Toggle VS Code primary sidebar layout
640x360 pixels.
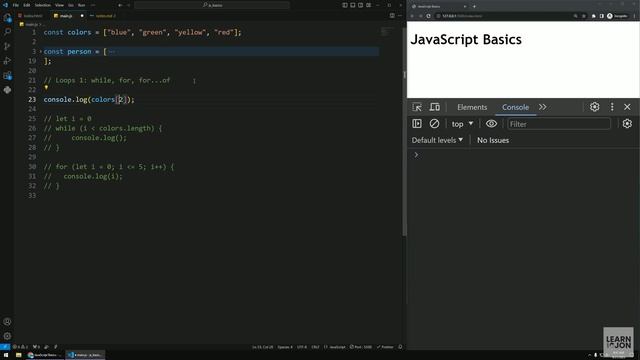click(x=345, y=5)
